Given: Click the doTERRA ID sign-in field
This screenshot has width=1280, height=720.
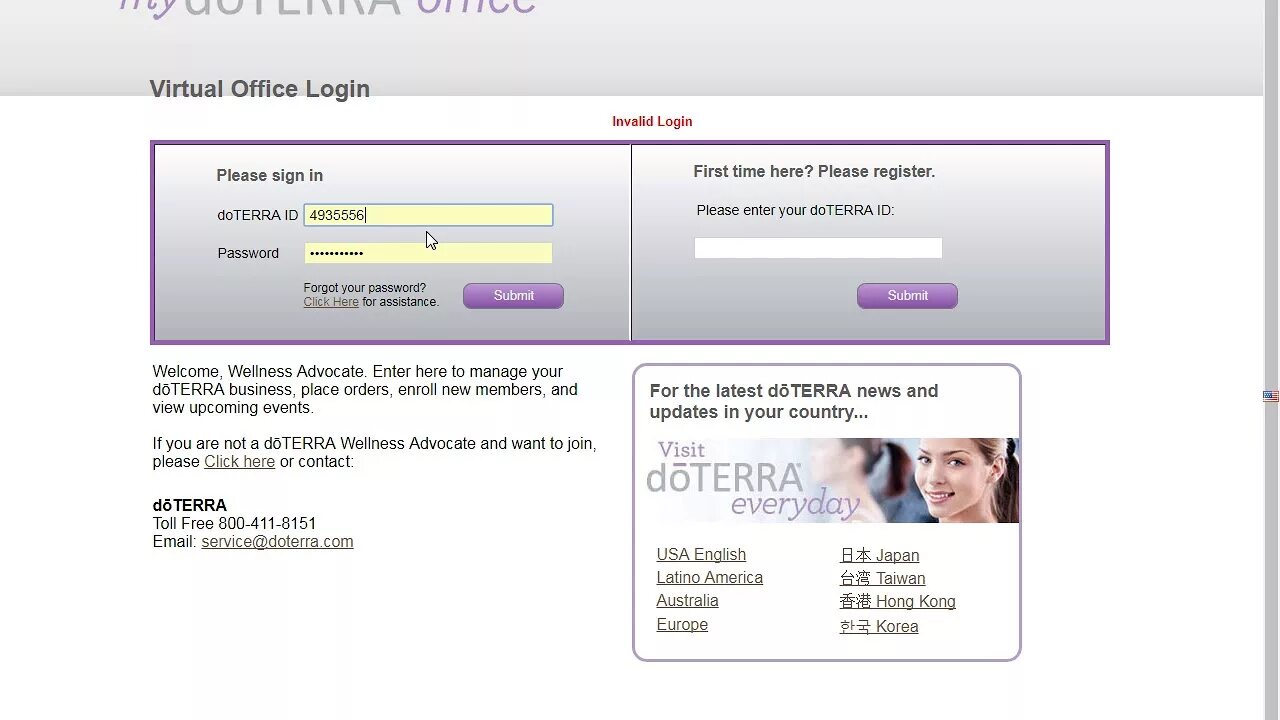Looking at the screenshot, I should (428, 215).
